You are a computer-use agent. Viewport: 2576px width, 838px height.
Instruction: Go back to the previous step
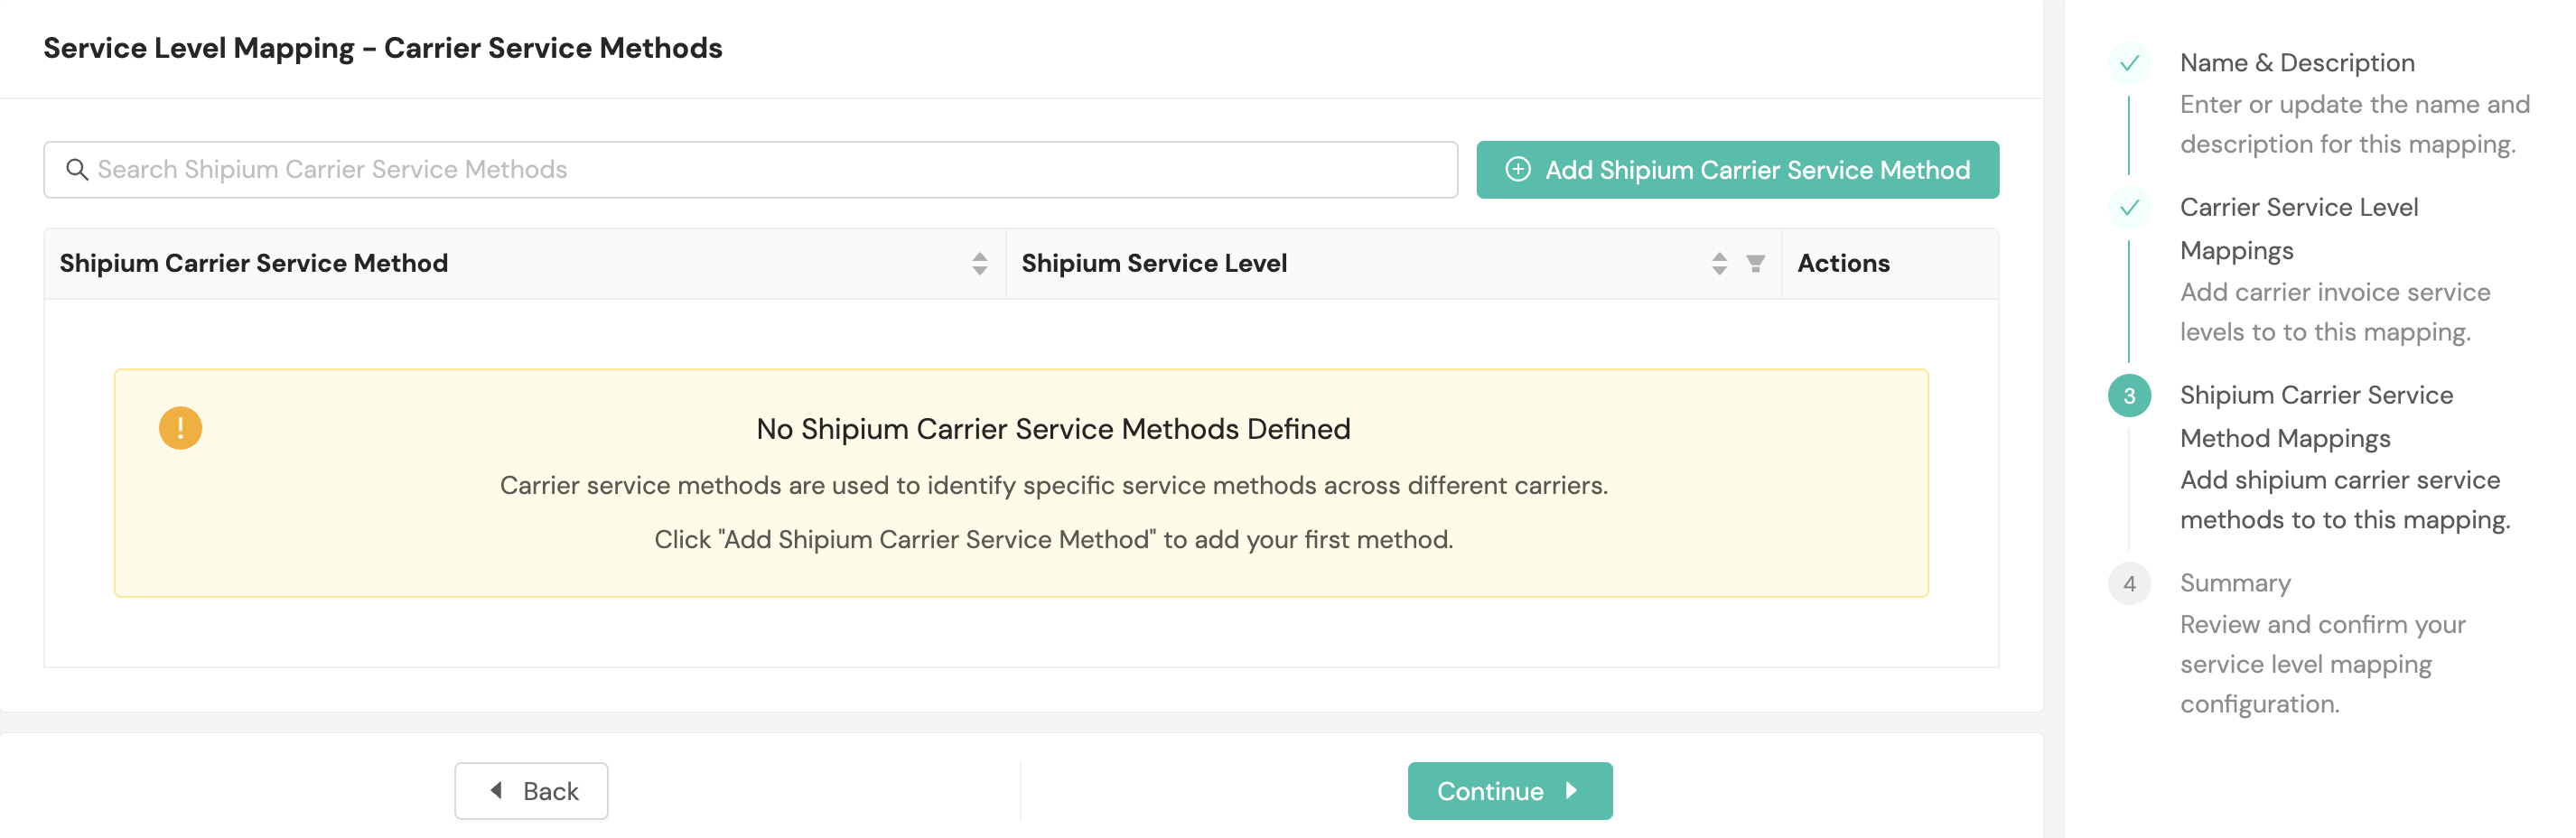pyautogui.click(x=531, y=791)
